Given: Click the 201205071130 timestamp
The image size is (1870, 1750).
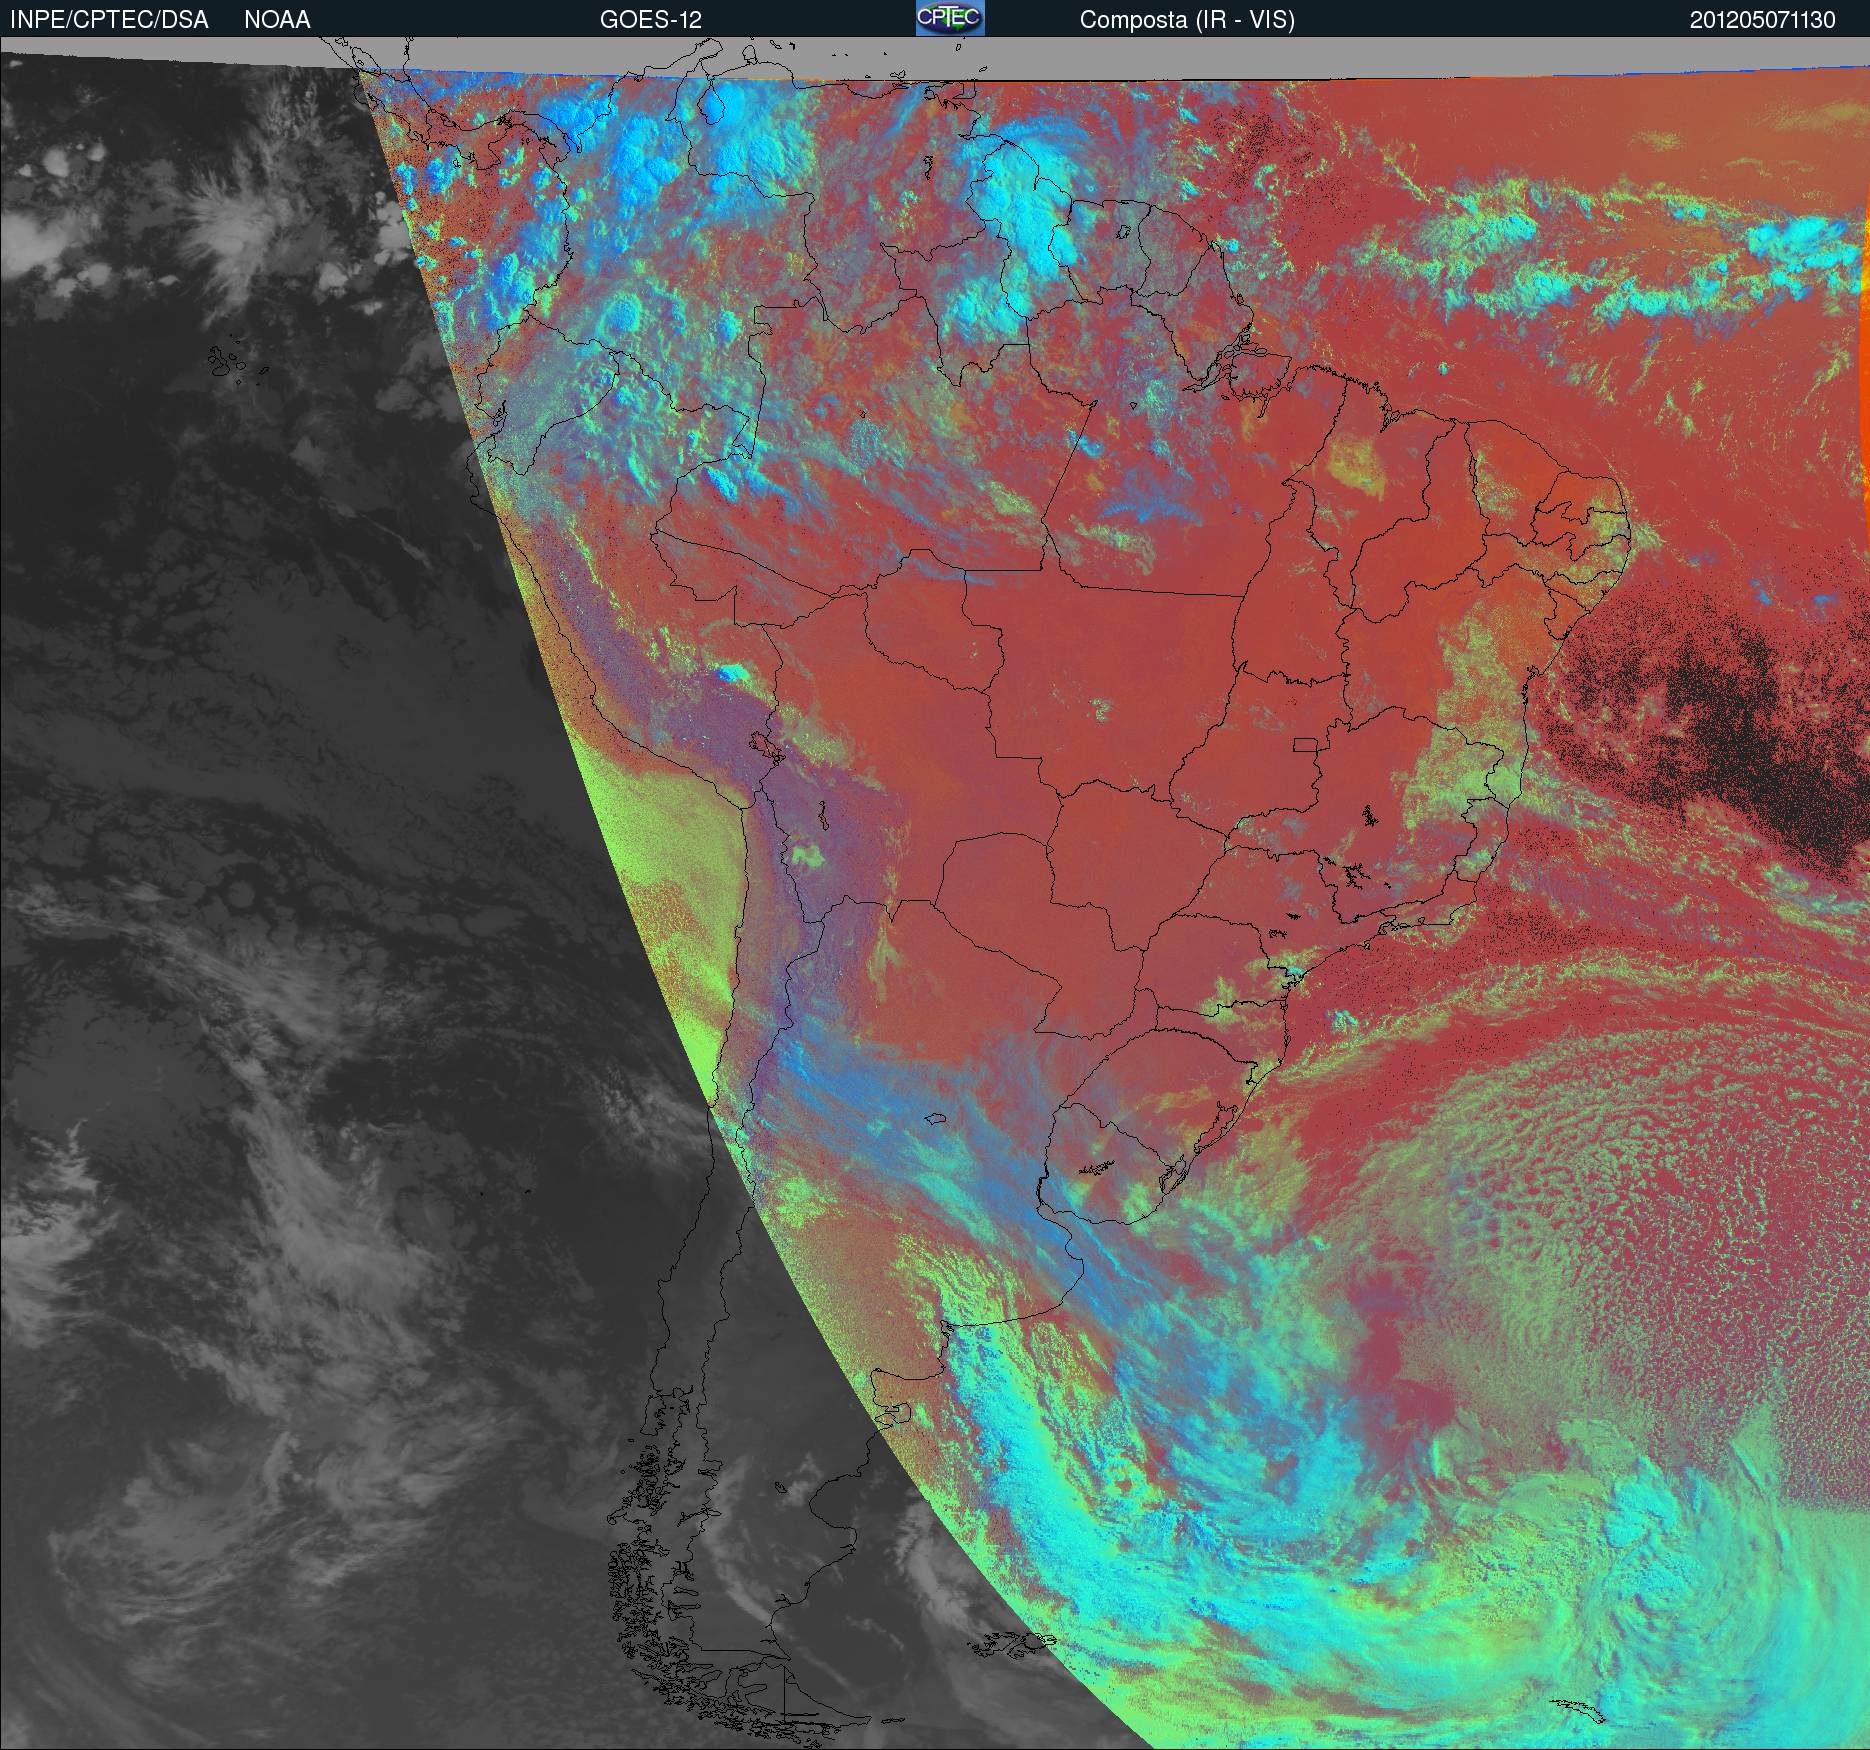Looking at the screenshot, I should pos(1763,20).
